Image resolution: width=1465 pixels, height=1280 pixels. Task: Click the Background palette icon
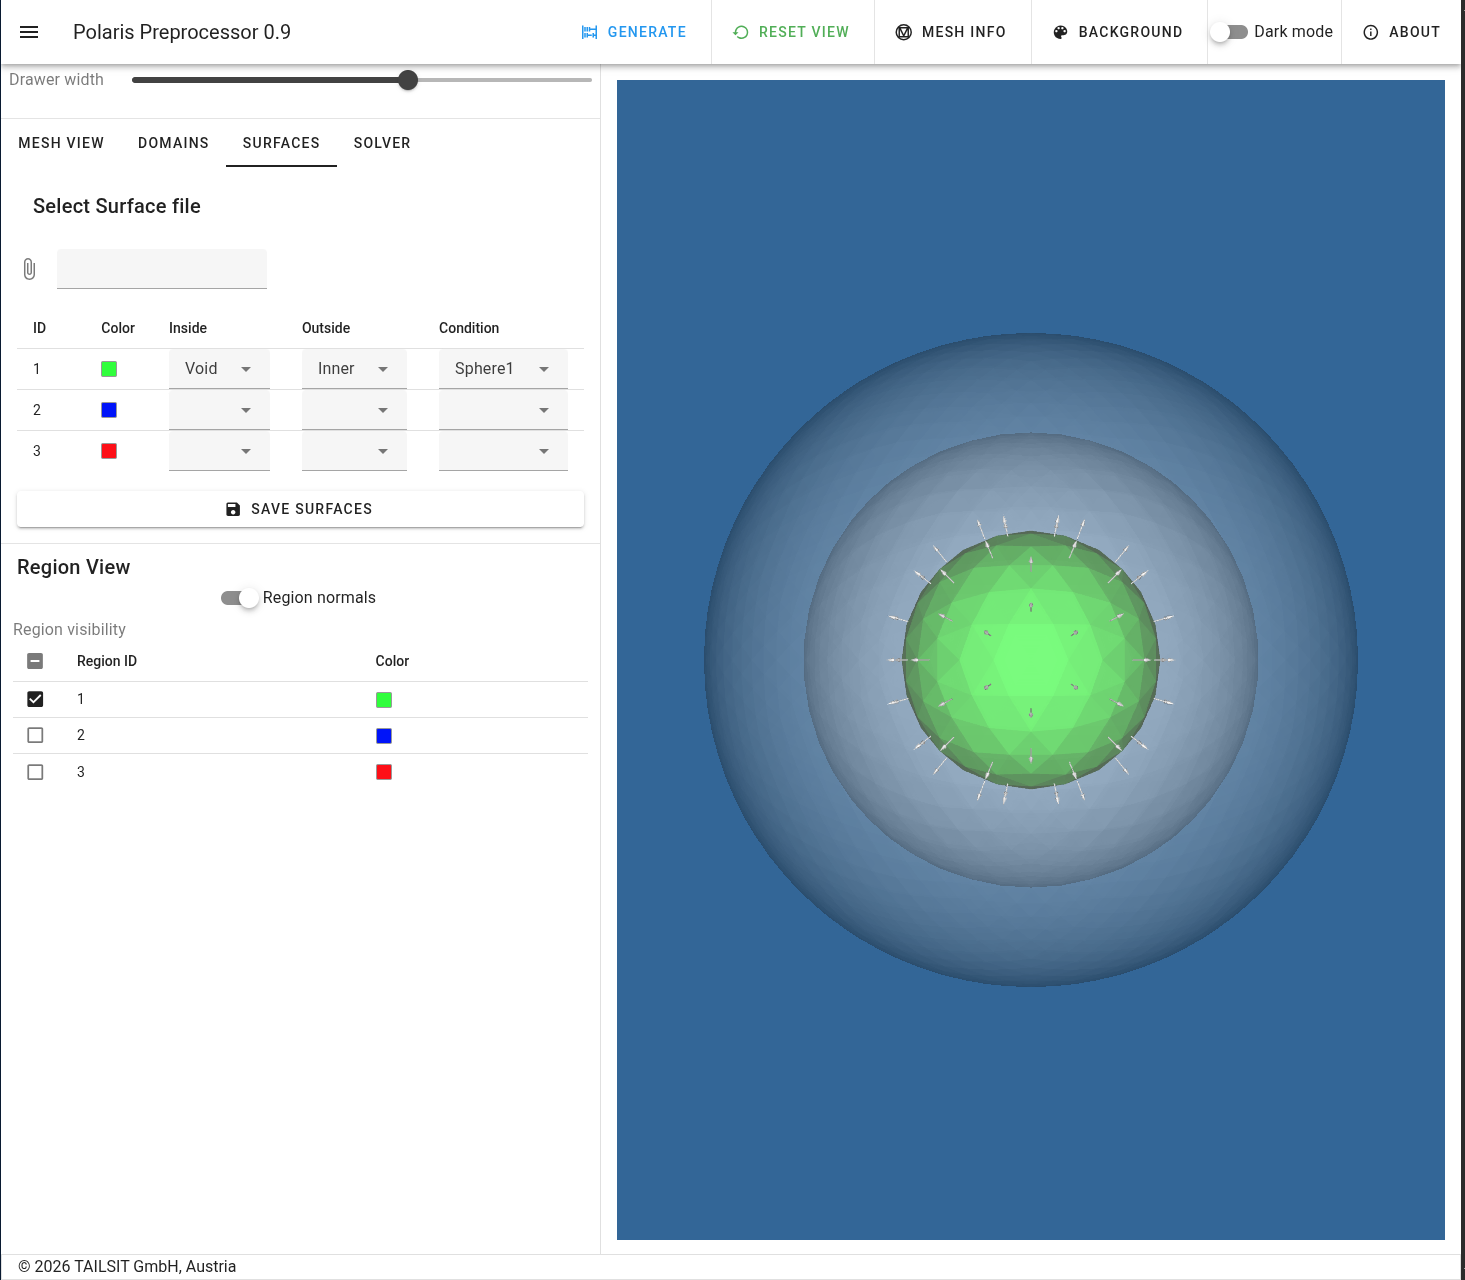(1061, 32)
